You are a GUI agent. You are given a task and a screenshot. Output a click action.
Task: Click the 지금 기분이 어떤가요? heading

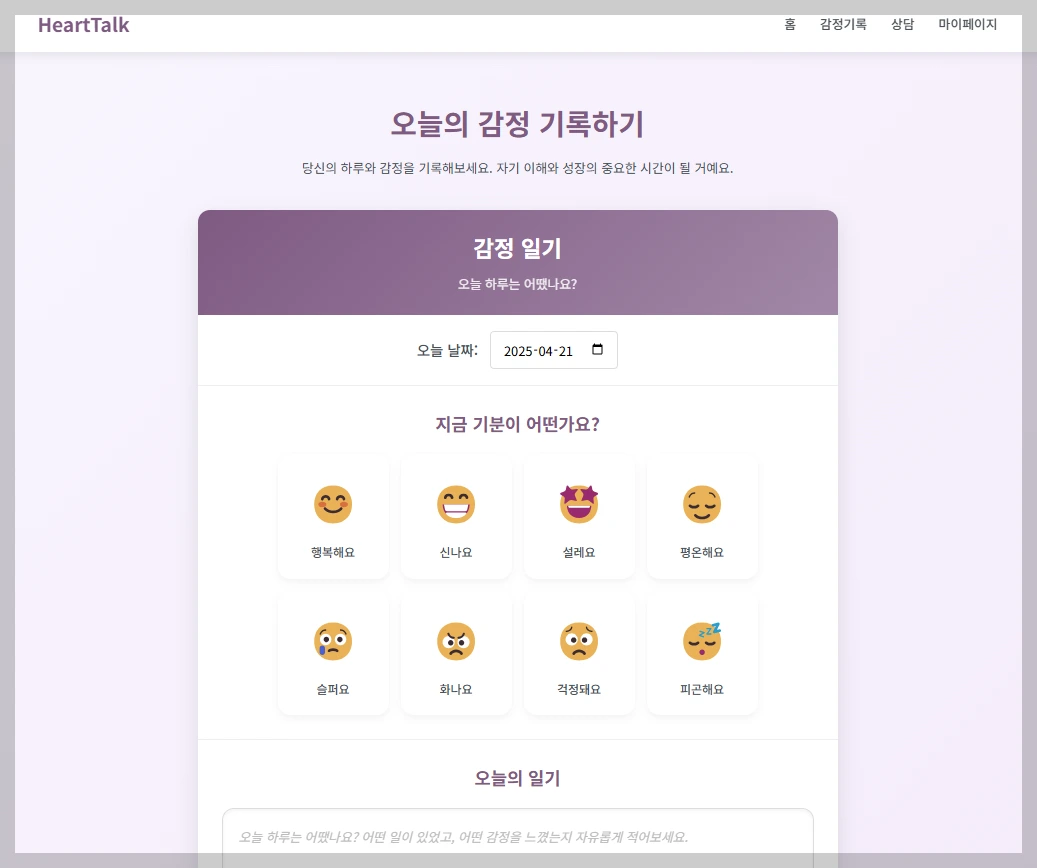coord(518,424)
